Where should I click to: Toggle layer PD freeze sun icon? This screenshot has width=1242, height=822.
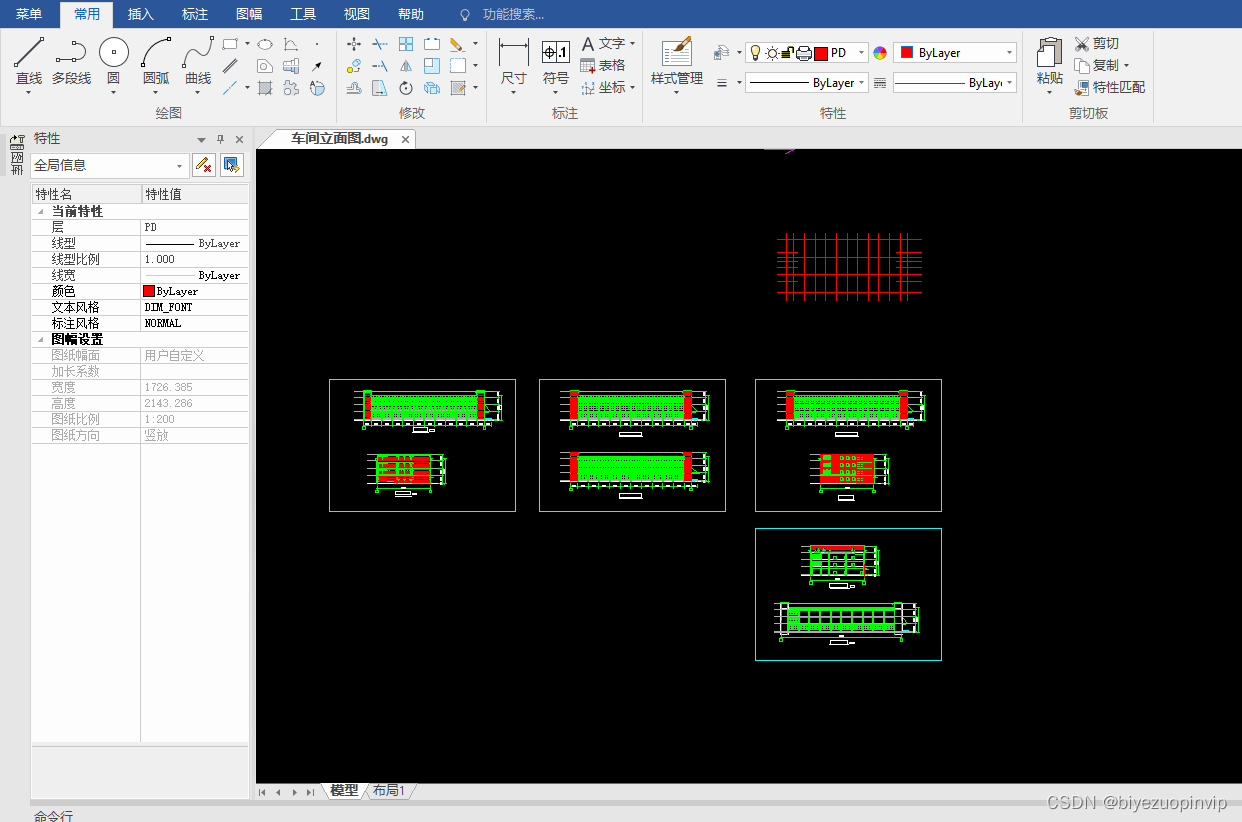click(x=772, y=53)
